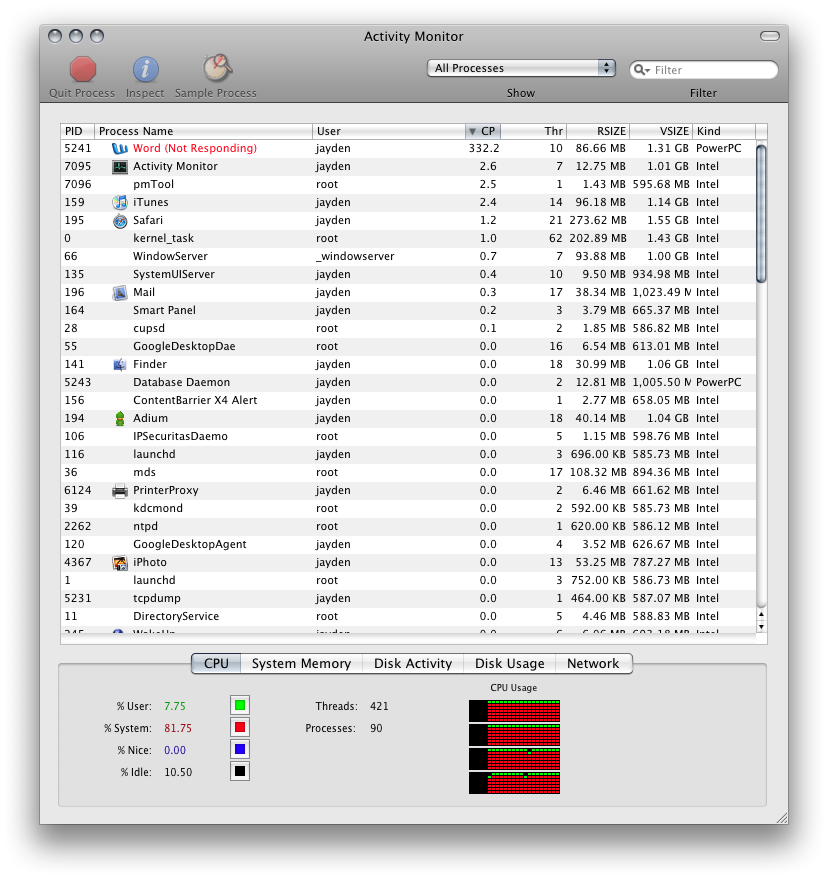Select launchd process with PID 116

point(408,455)
